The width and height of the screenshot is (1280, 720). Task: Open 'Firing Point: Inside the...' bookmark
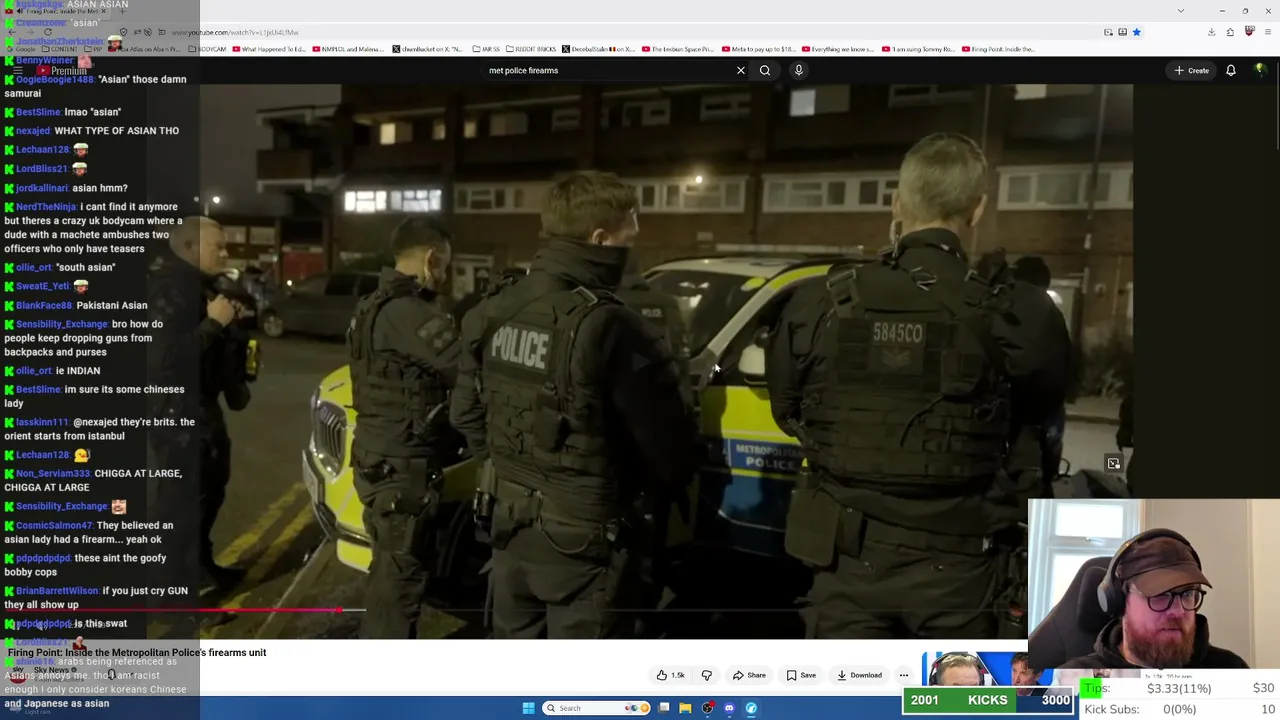pyautogui.click(x=1000, y=49)
